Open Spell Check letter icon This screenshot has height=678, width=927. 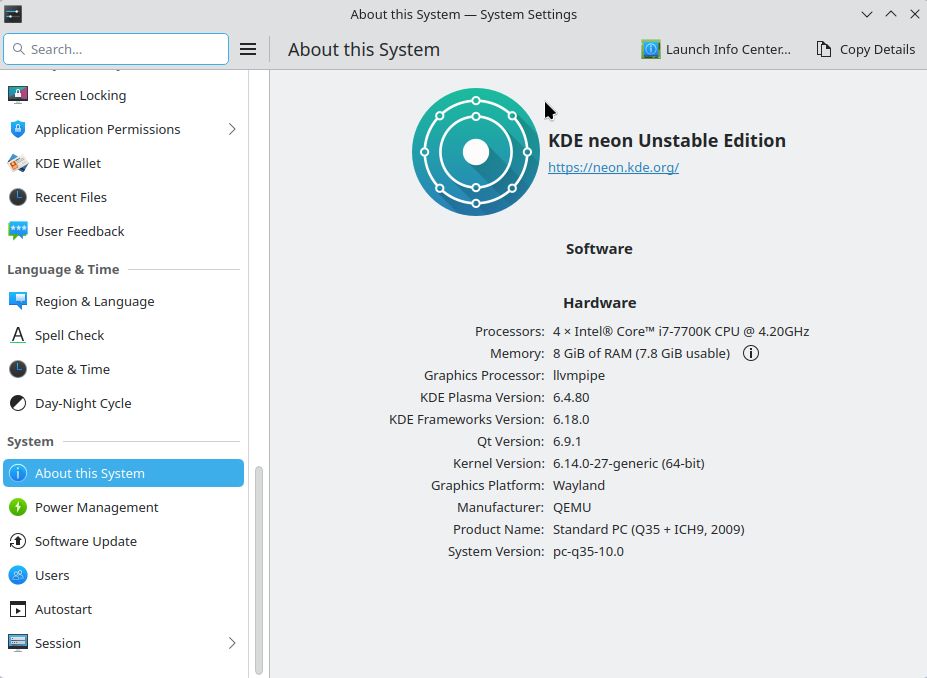pos(18,335)
